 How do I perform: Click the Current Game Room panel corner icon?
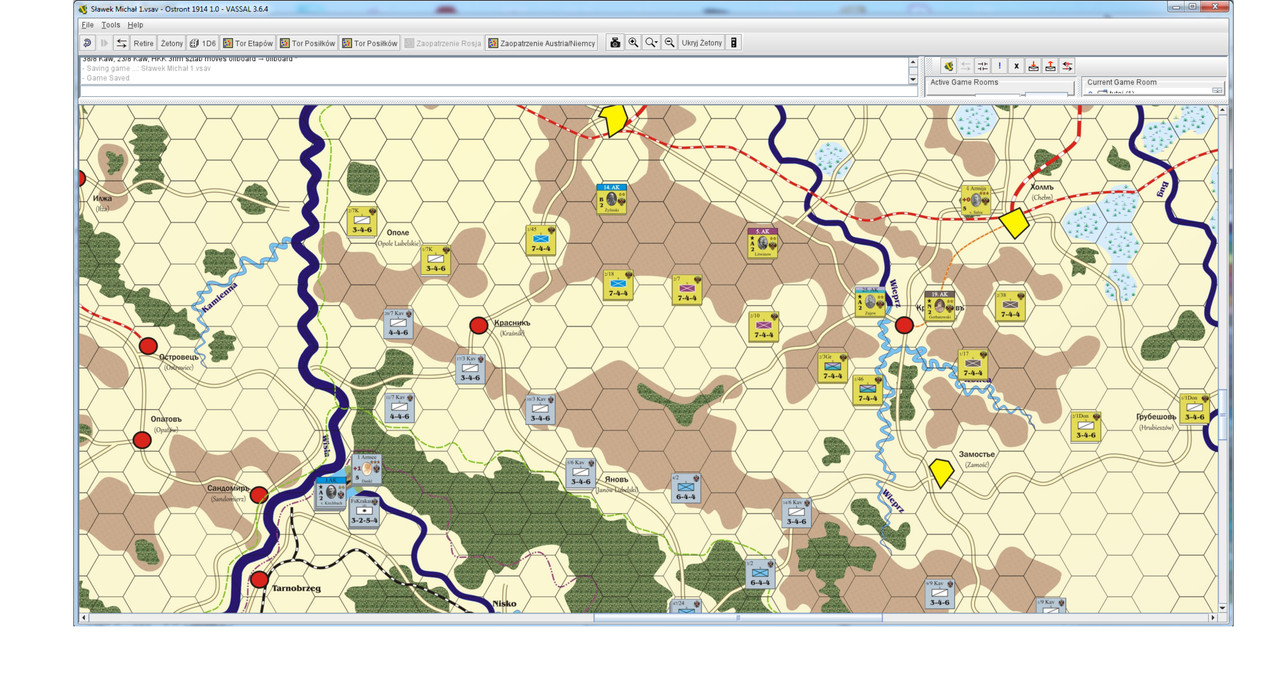(x=1217, y=90)
